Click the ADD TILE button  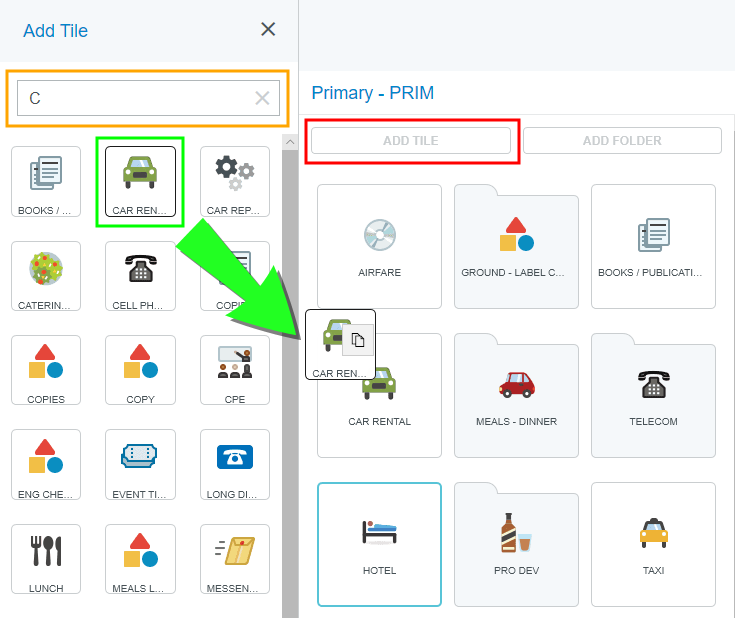point(411,141)
